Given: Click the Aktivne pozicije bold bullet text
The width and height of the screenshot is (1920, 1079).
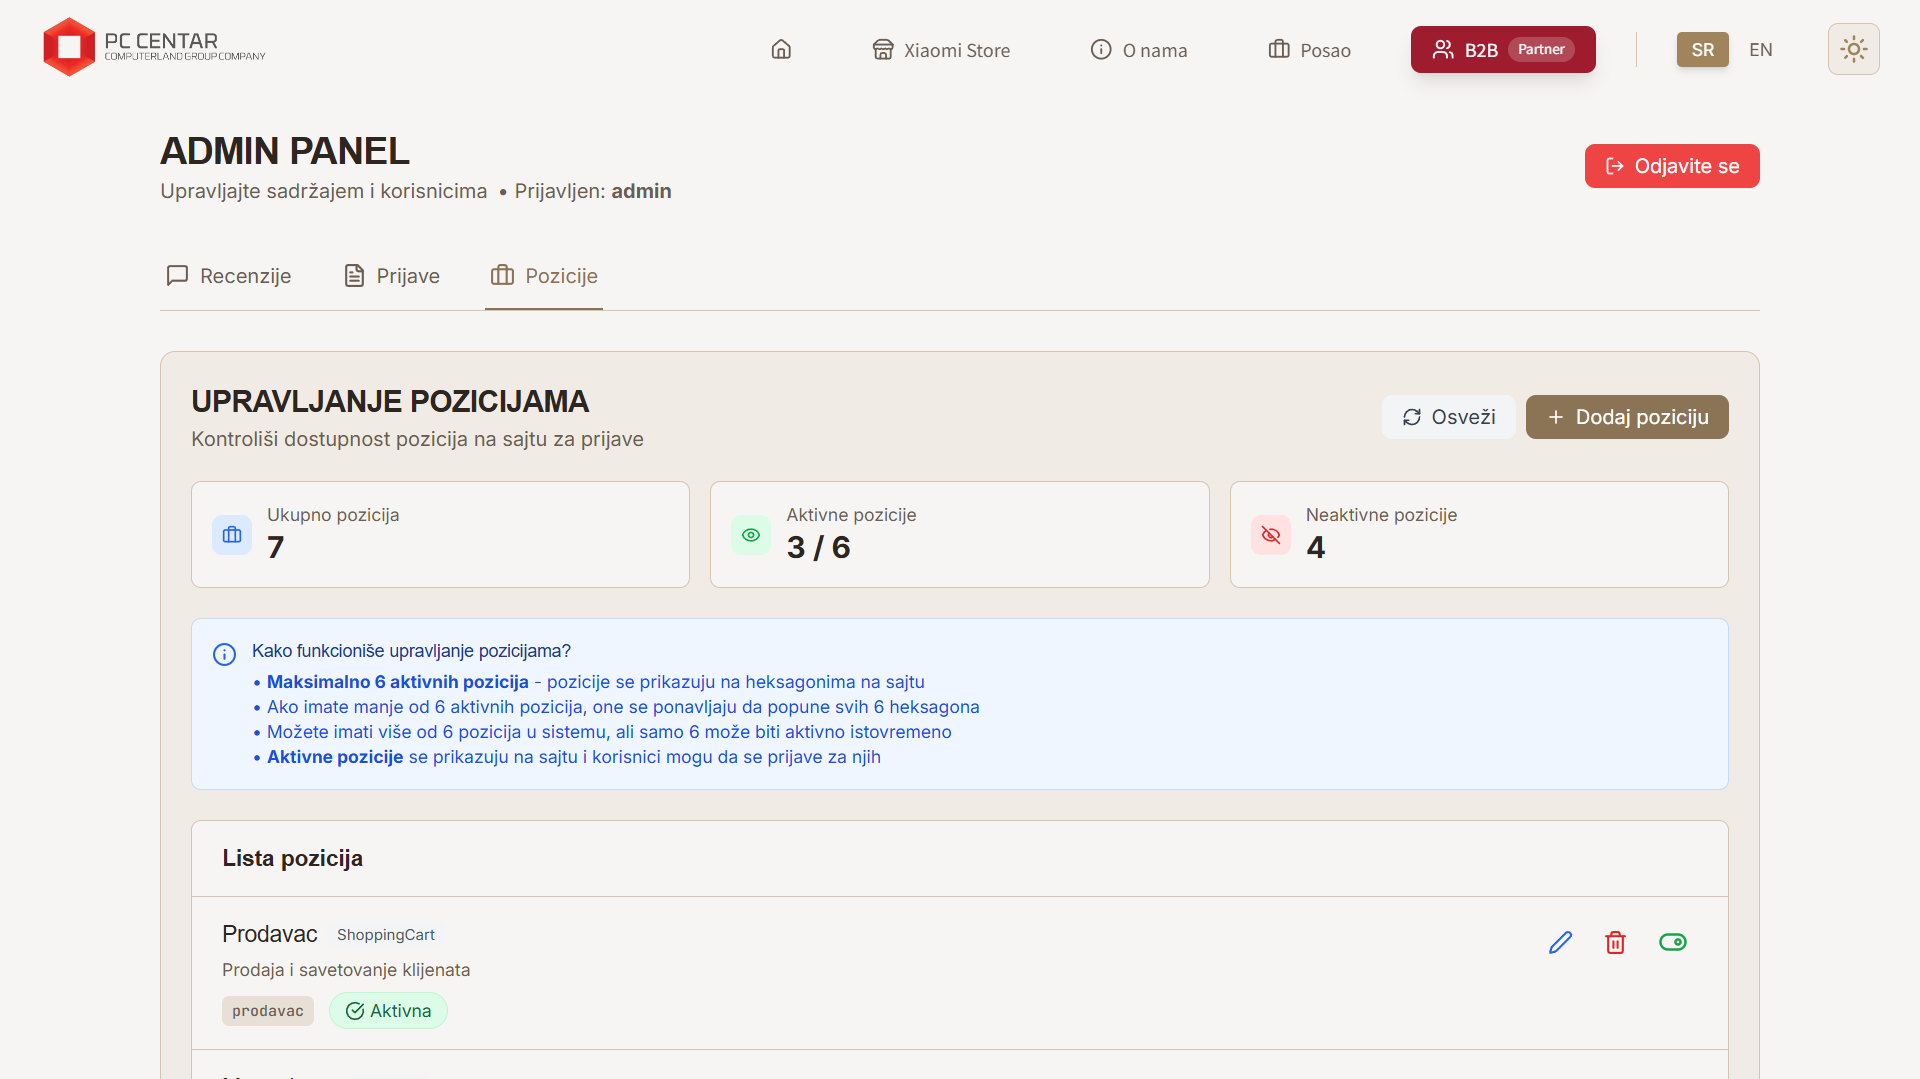Looking at the screenshot, I should [335, 757].
